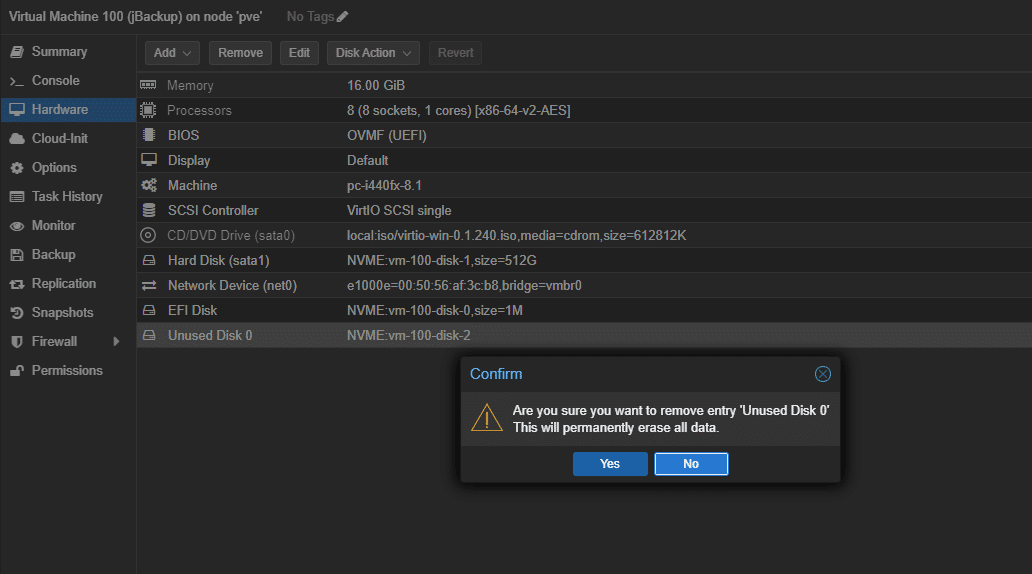1032x574 pixels.
Task: Expand the Firewall submenu arrow
Action: pyautogui.click(x=116, y=342)
